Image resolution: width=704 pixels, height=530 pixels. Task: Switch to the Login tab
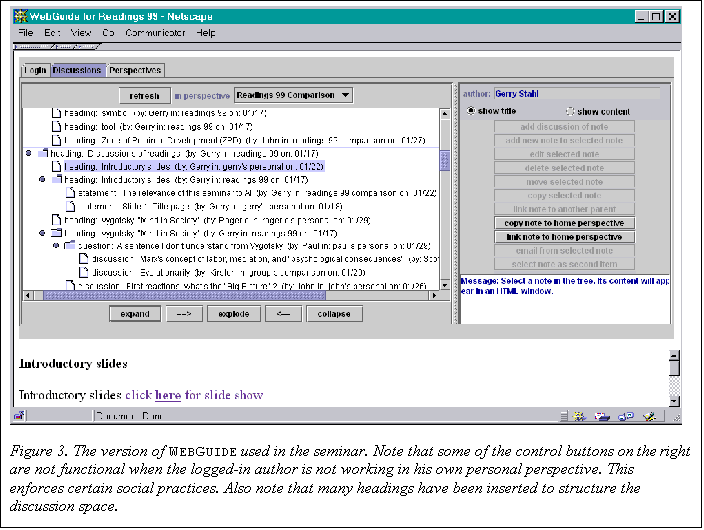[35, 71]
